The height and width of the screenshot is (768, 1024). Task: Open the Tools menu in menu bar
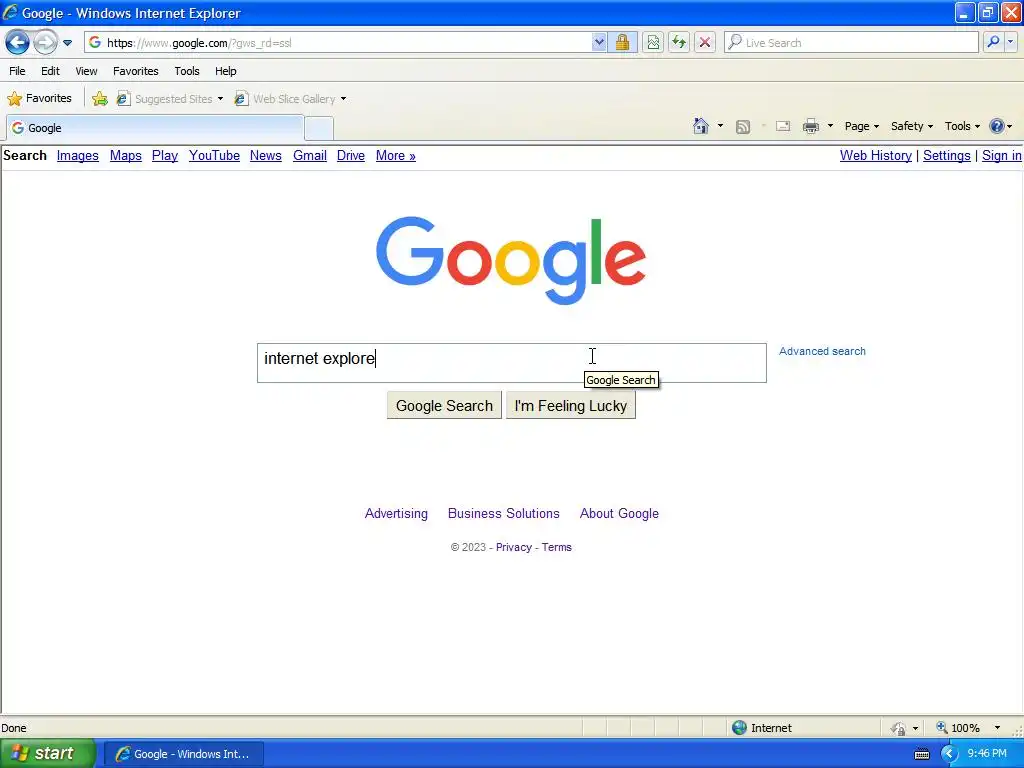tap(187, 71)
